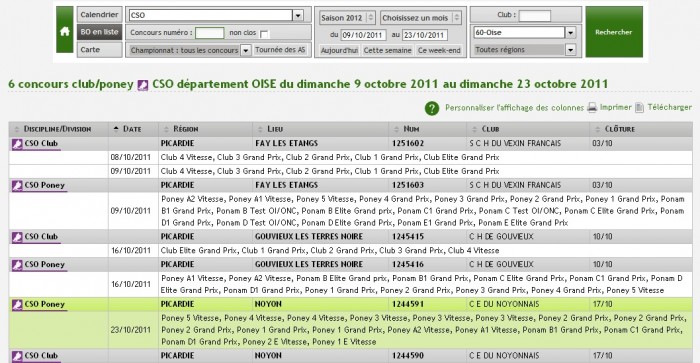
Task: Focus the end date field 23/10/2011
Action: pos(425,35)
